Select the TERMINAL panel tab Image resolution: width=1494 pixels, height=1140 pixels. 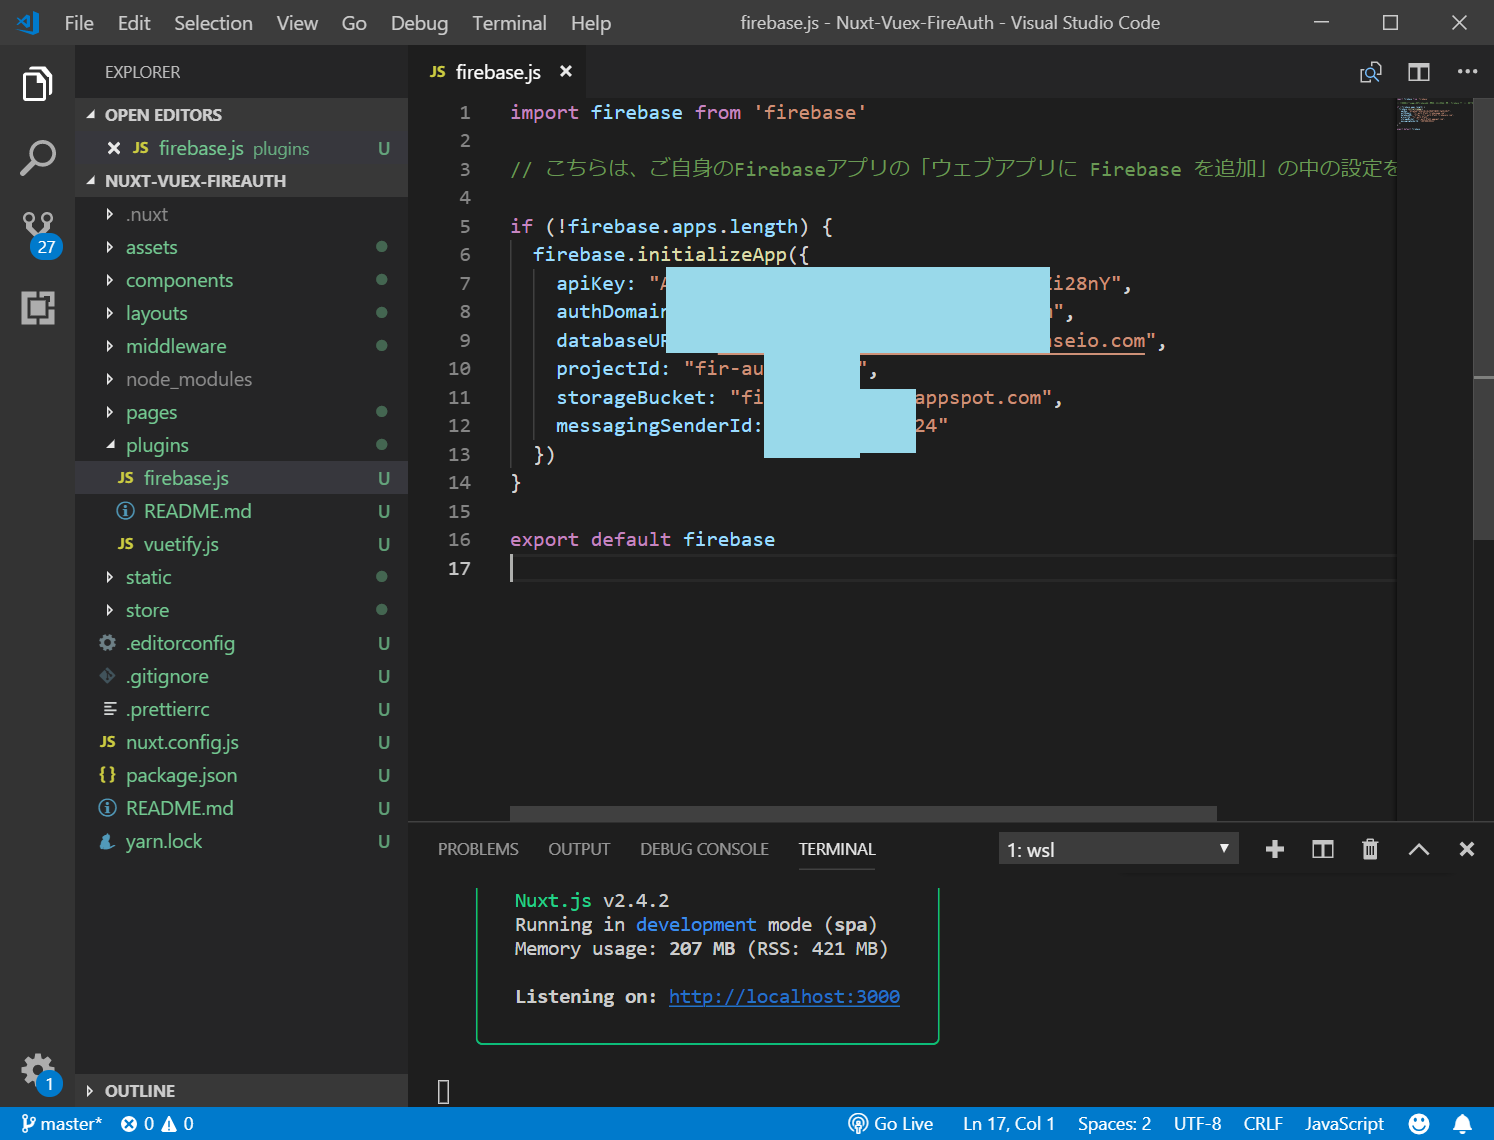[837, 849]
